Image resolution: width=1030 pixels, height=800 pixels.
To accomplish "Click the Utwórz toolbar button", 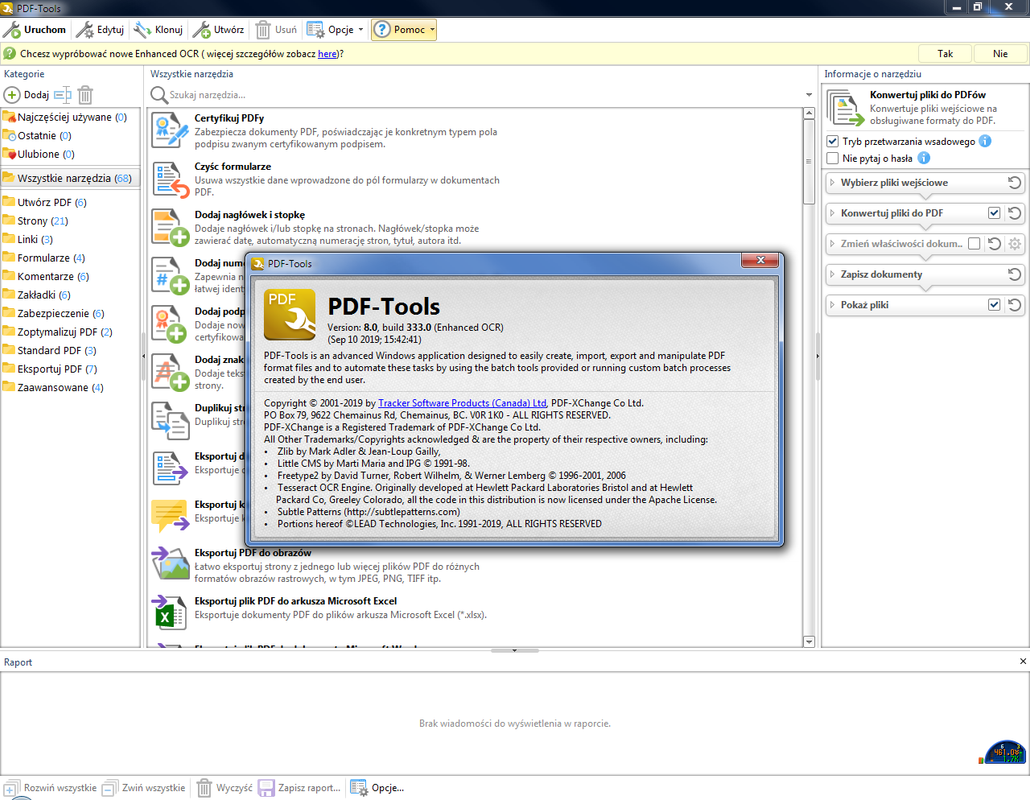I will [x=219, y=30].
